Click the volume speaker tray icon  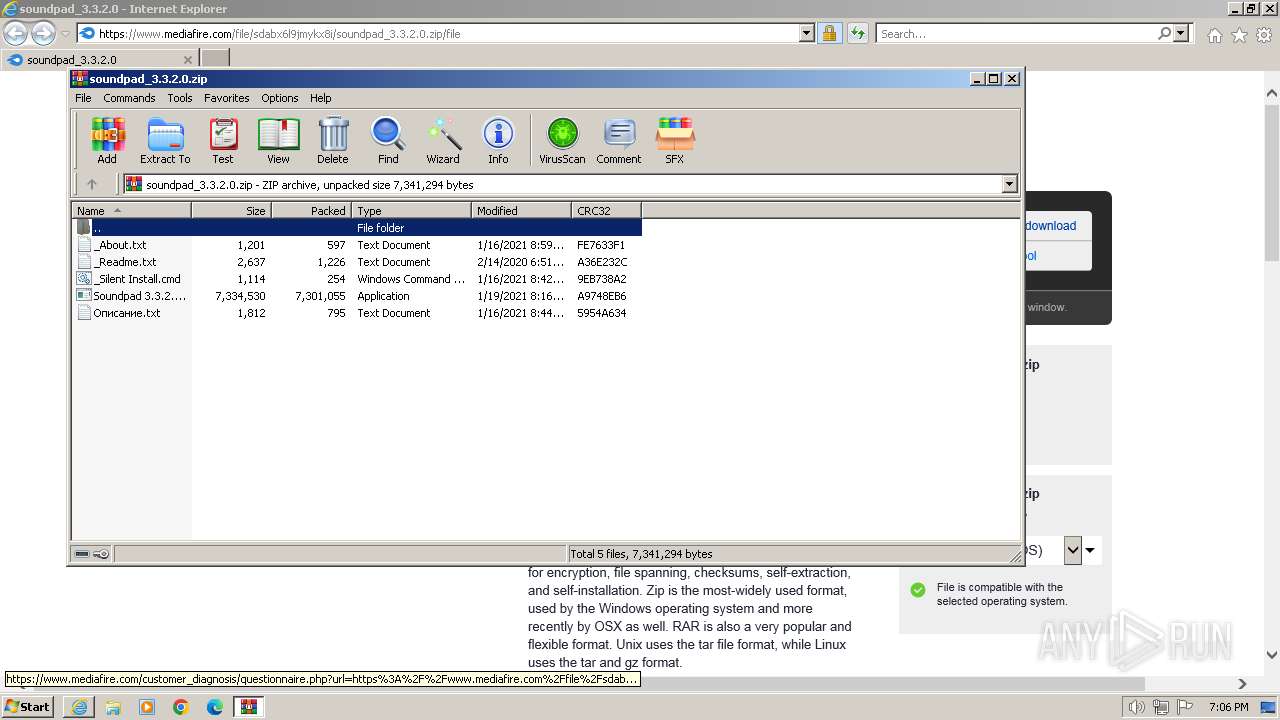1135,707
